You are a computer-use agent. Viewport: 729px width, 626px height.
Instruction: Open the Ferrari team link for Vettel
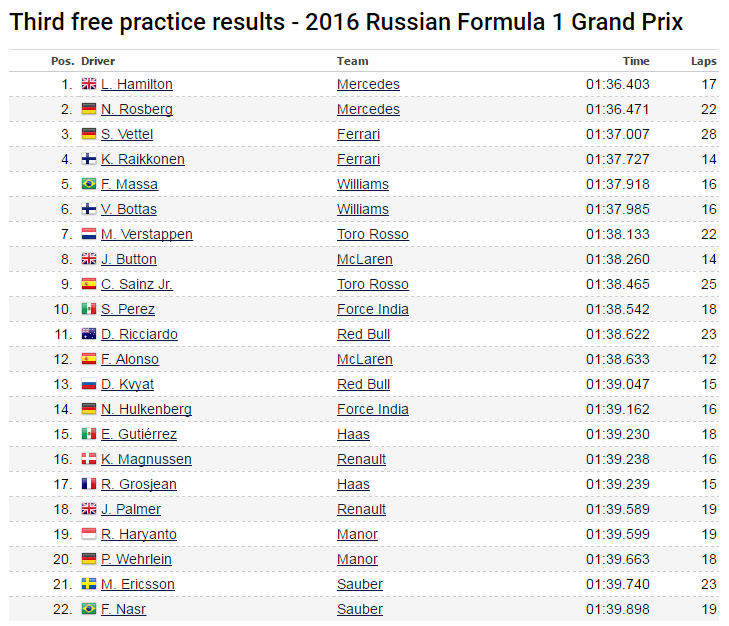(x=358, y=135)
